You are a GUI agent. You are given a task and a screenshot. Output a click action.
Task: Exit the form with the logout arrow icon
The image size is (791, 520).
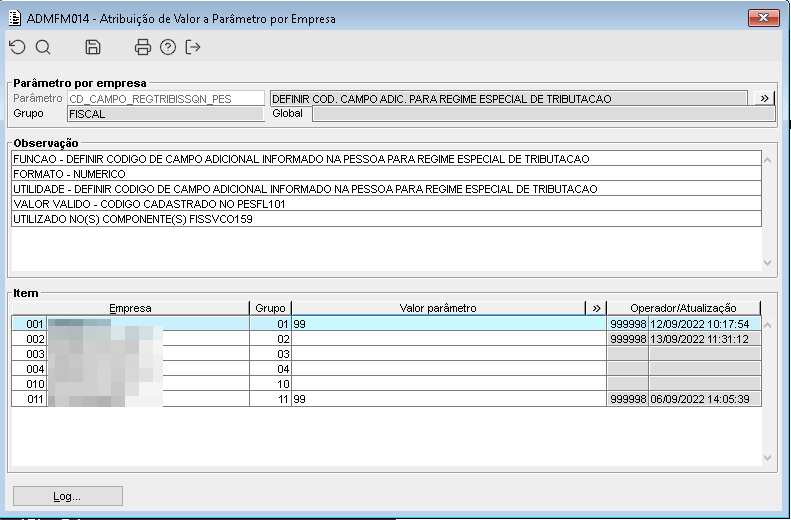click(193, 47)
